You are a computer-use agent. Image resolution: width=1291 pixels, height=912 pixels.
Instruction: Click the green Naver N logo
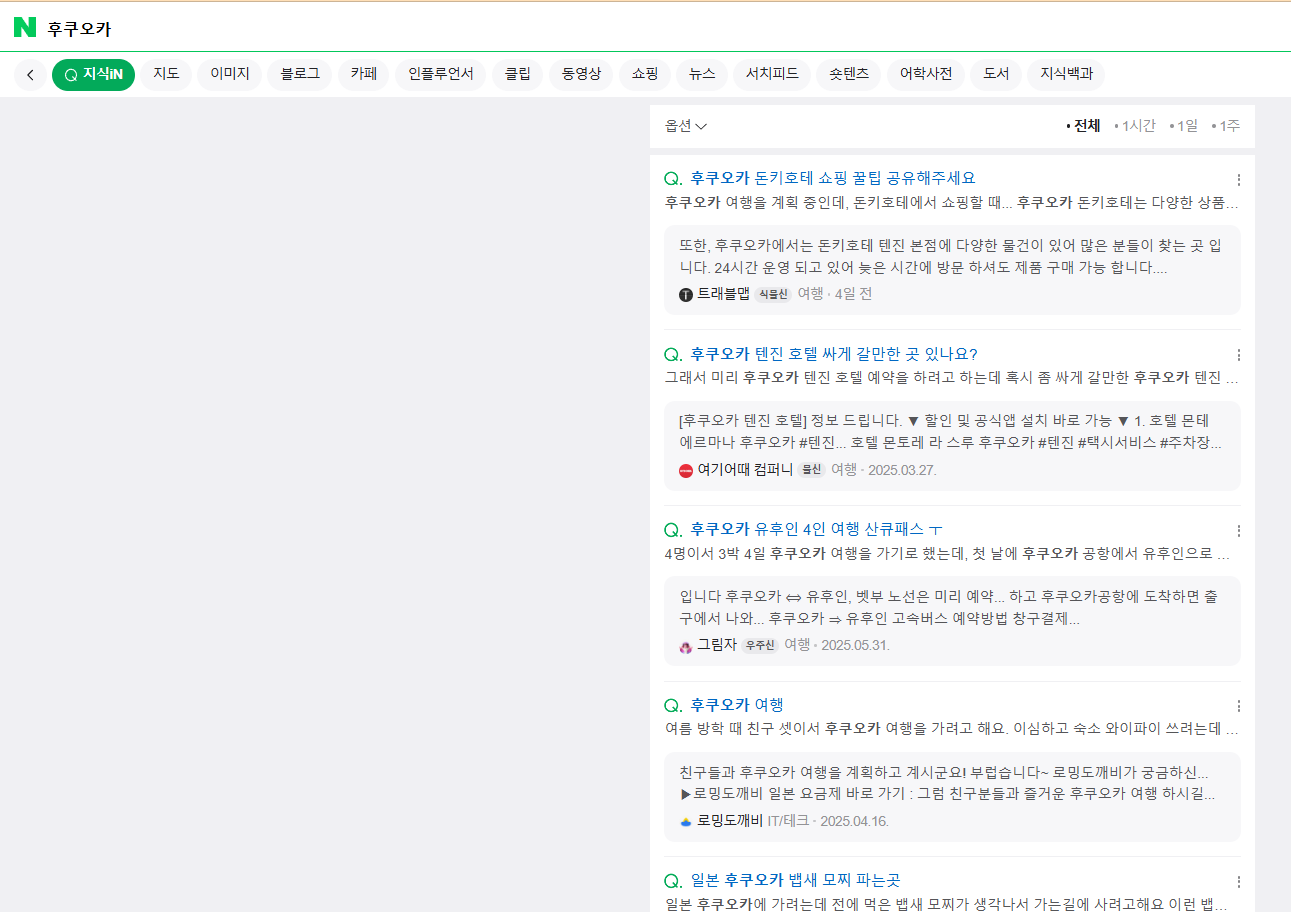(25, 28)
